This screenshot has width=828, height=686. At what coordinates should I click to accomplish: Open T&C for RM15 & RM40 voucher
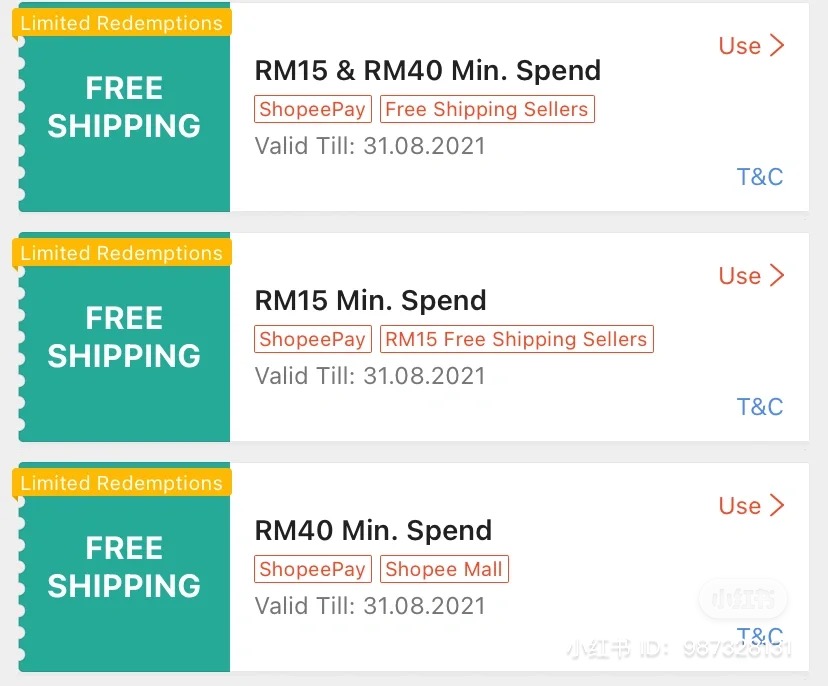[759, 177]
